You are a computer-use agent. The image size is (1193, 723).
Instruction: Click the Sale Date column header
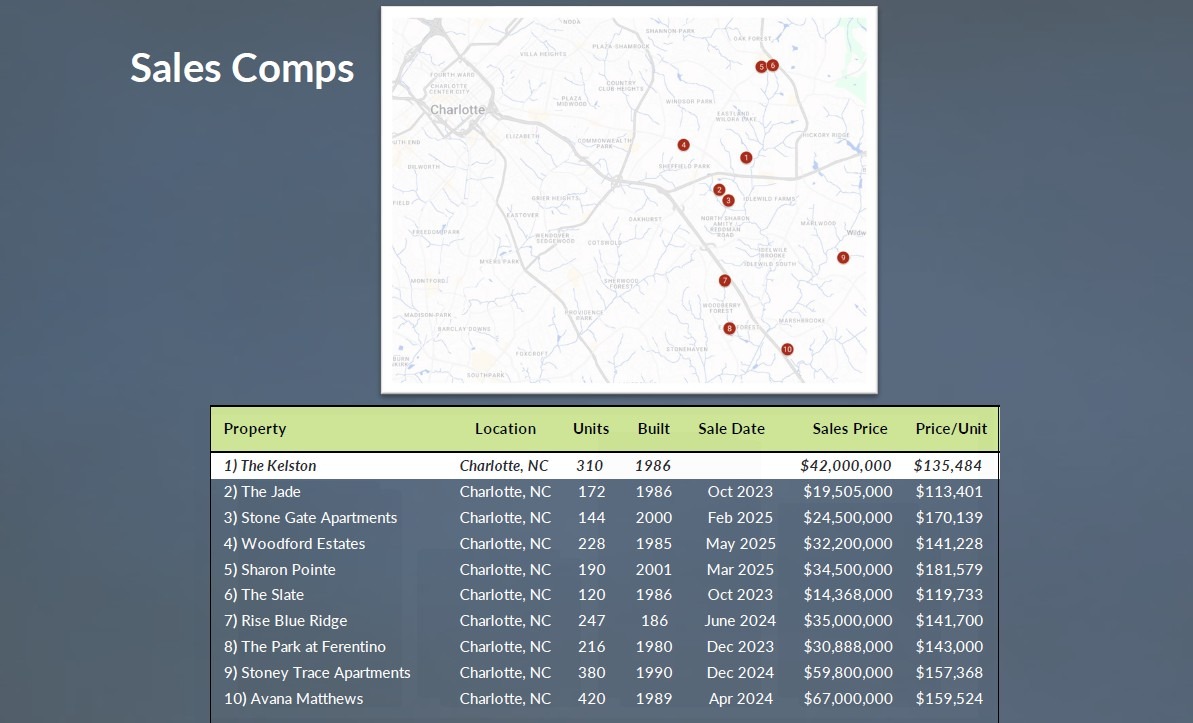[x=731, y=429]
